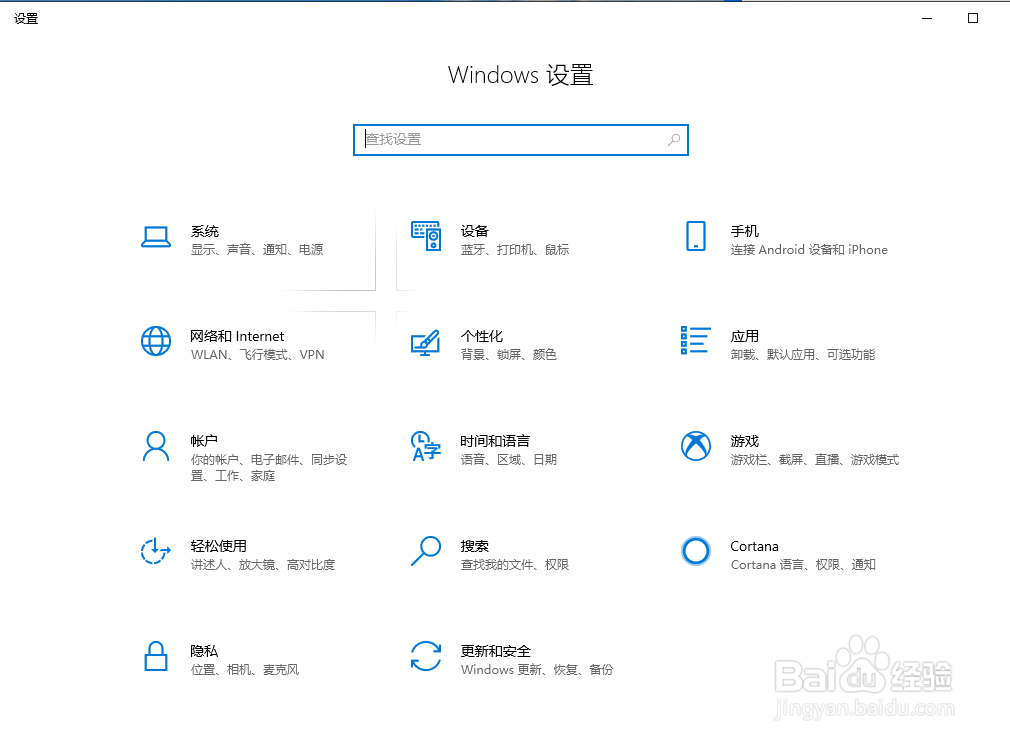Open the 设备 settings title

click(x=475, y=231)
